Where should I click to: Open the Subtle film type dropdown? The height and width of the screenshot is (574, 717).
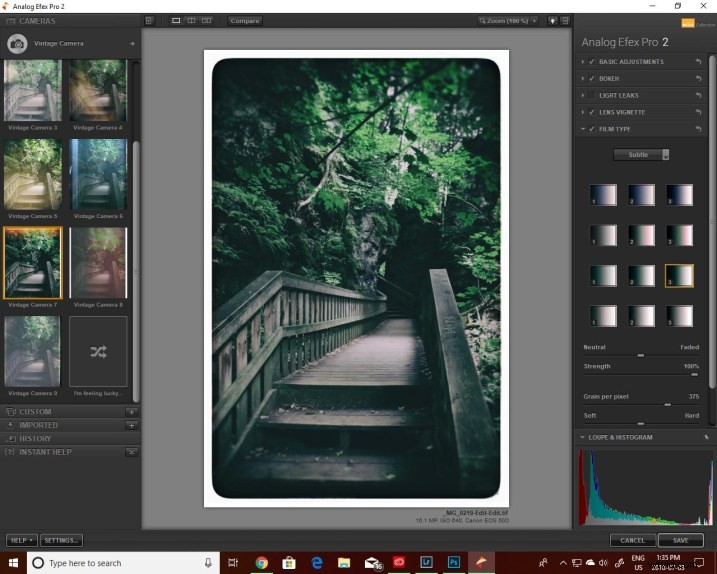641,155
